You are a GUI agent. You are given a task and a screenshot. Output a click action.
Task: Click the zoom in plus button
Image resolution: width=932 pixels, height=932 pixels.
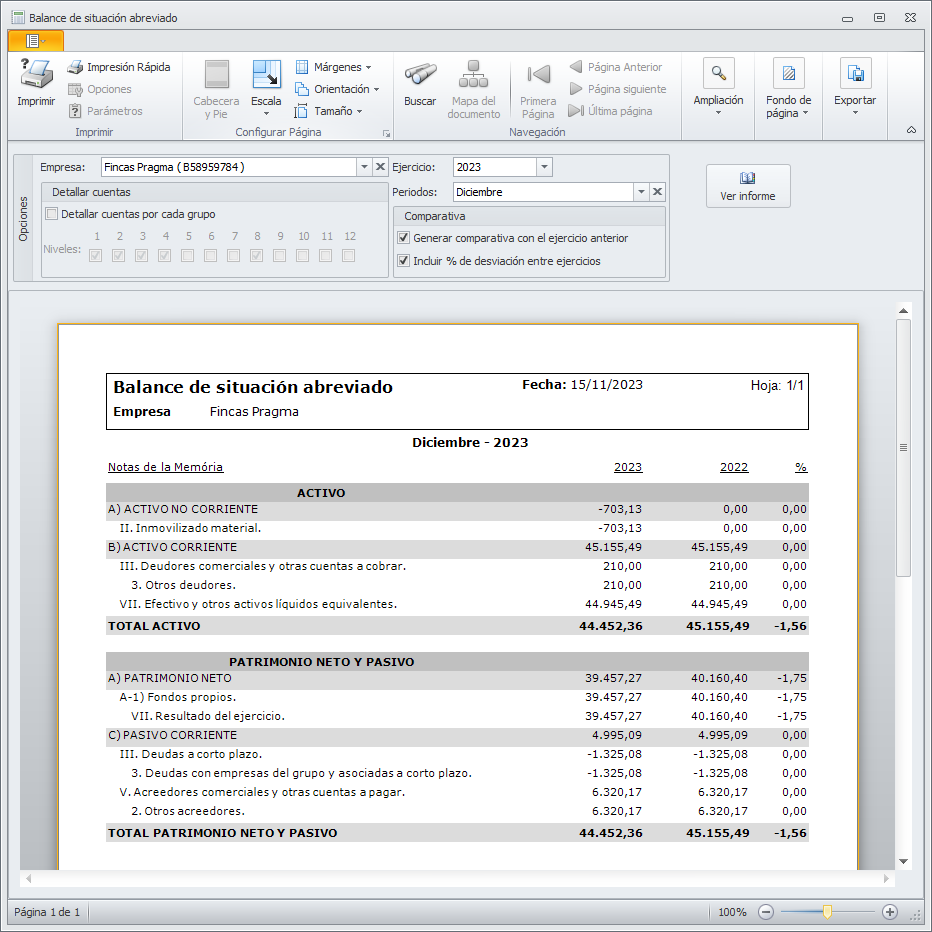pyautogui.click(x=890, y=912)
